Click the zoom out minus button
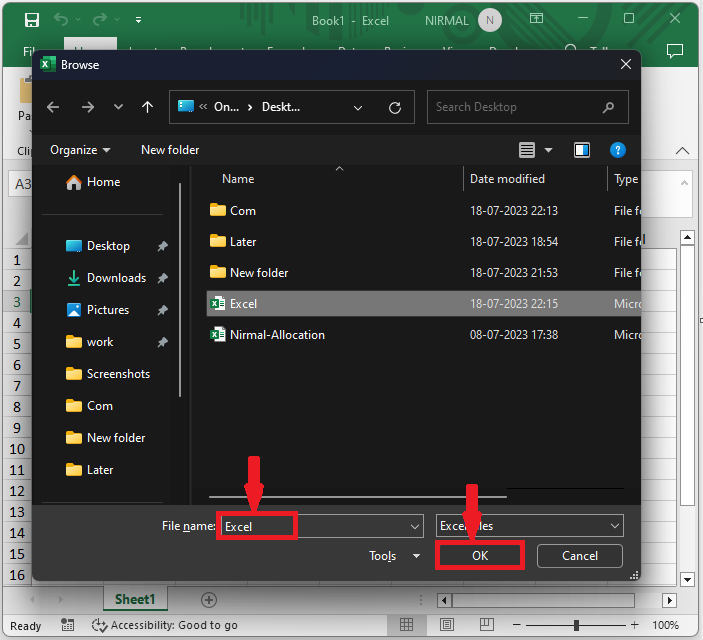703x640 pixels. click(516, 625)
